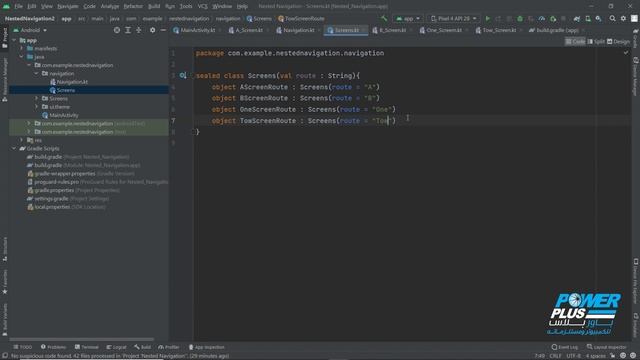Click the green Debug bug icon
This screenshot has width=640, height=360.
[520, 19]
